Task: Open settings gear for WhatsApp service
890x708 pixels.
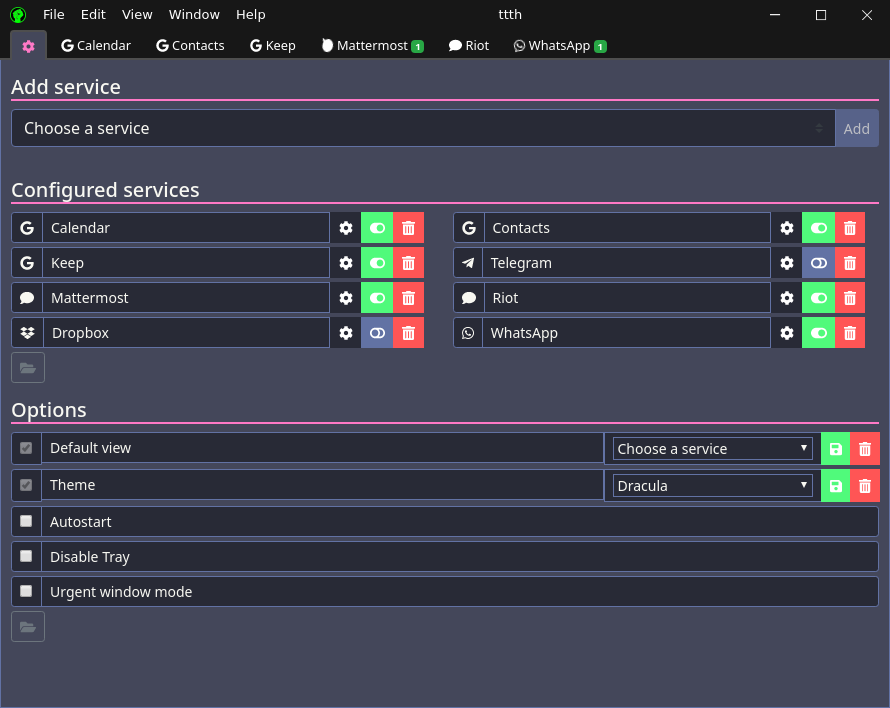Action: 787,333
